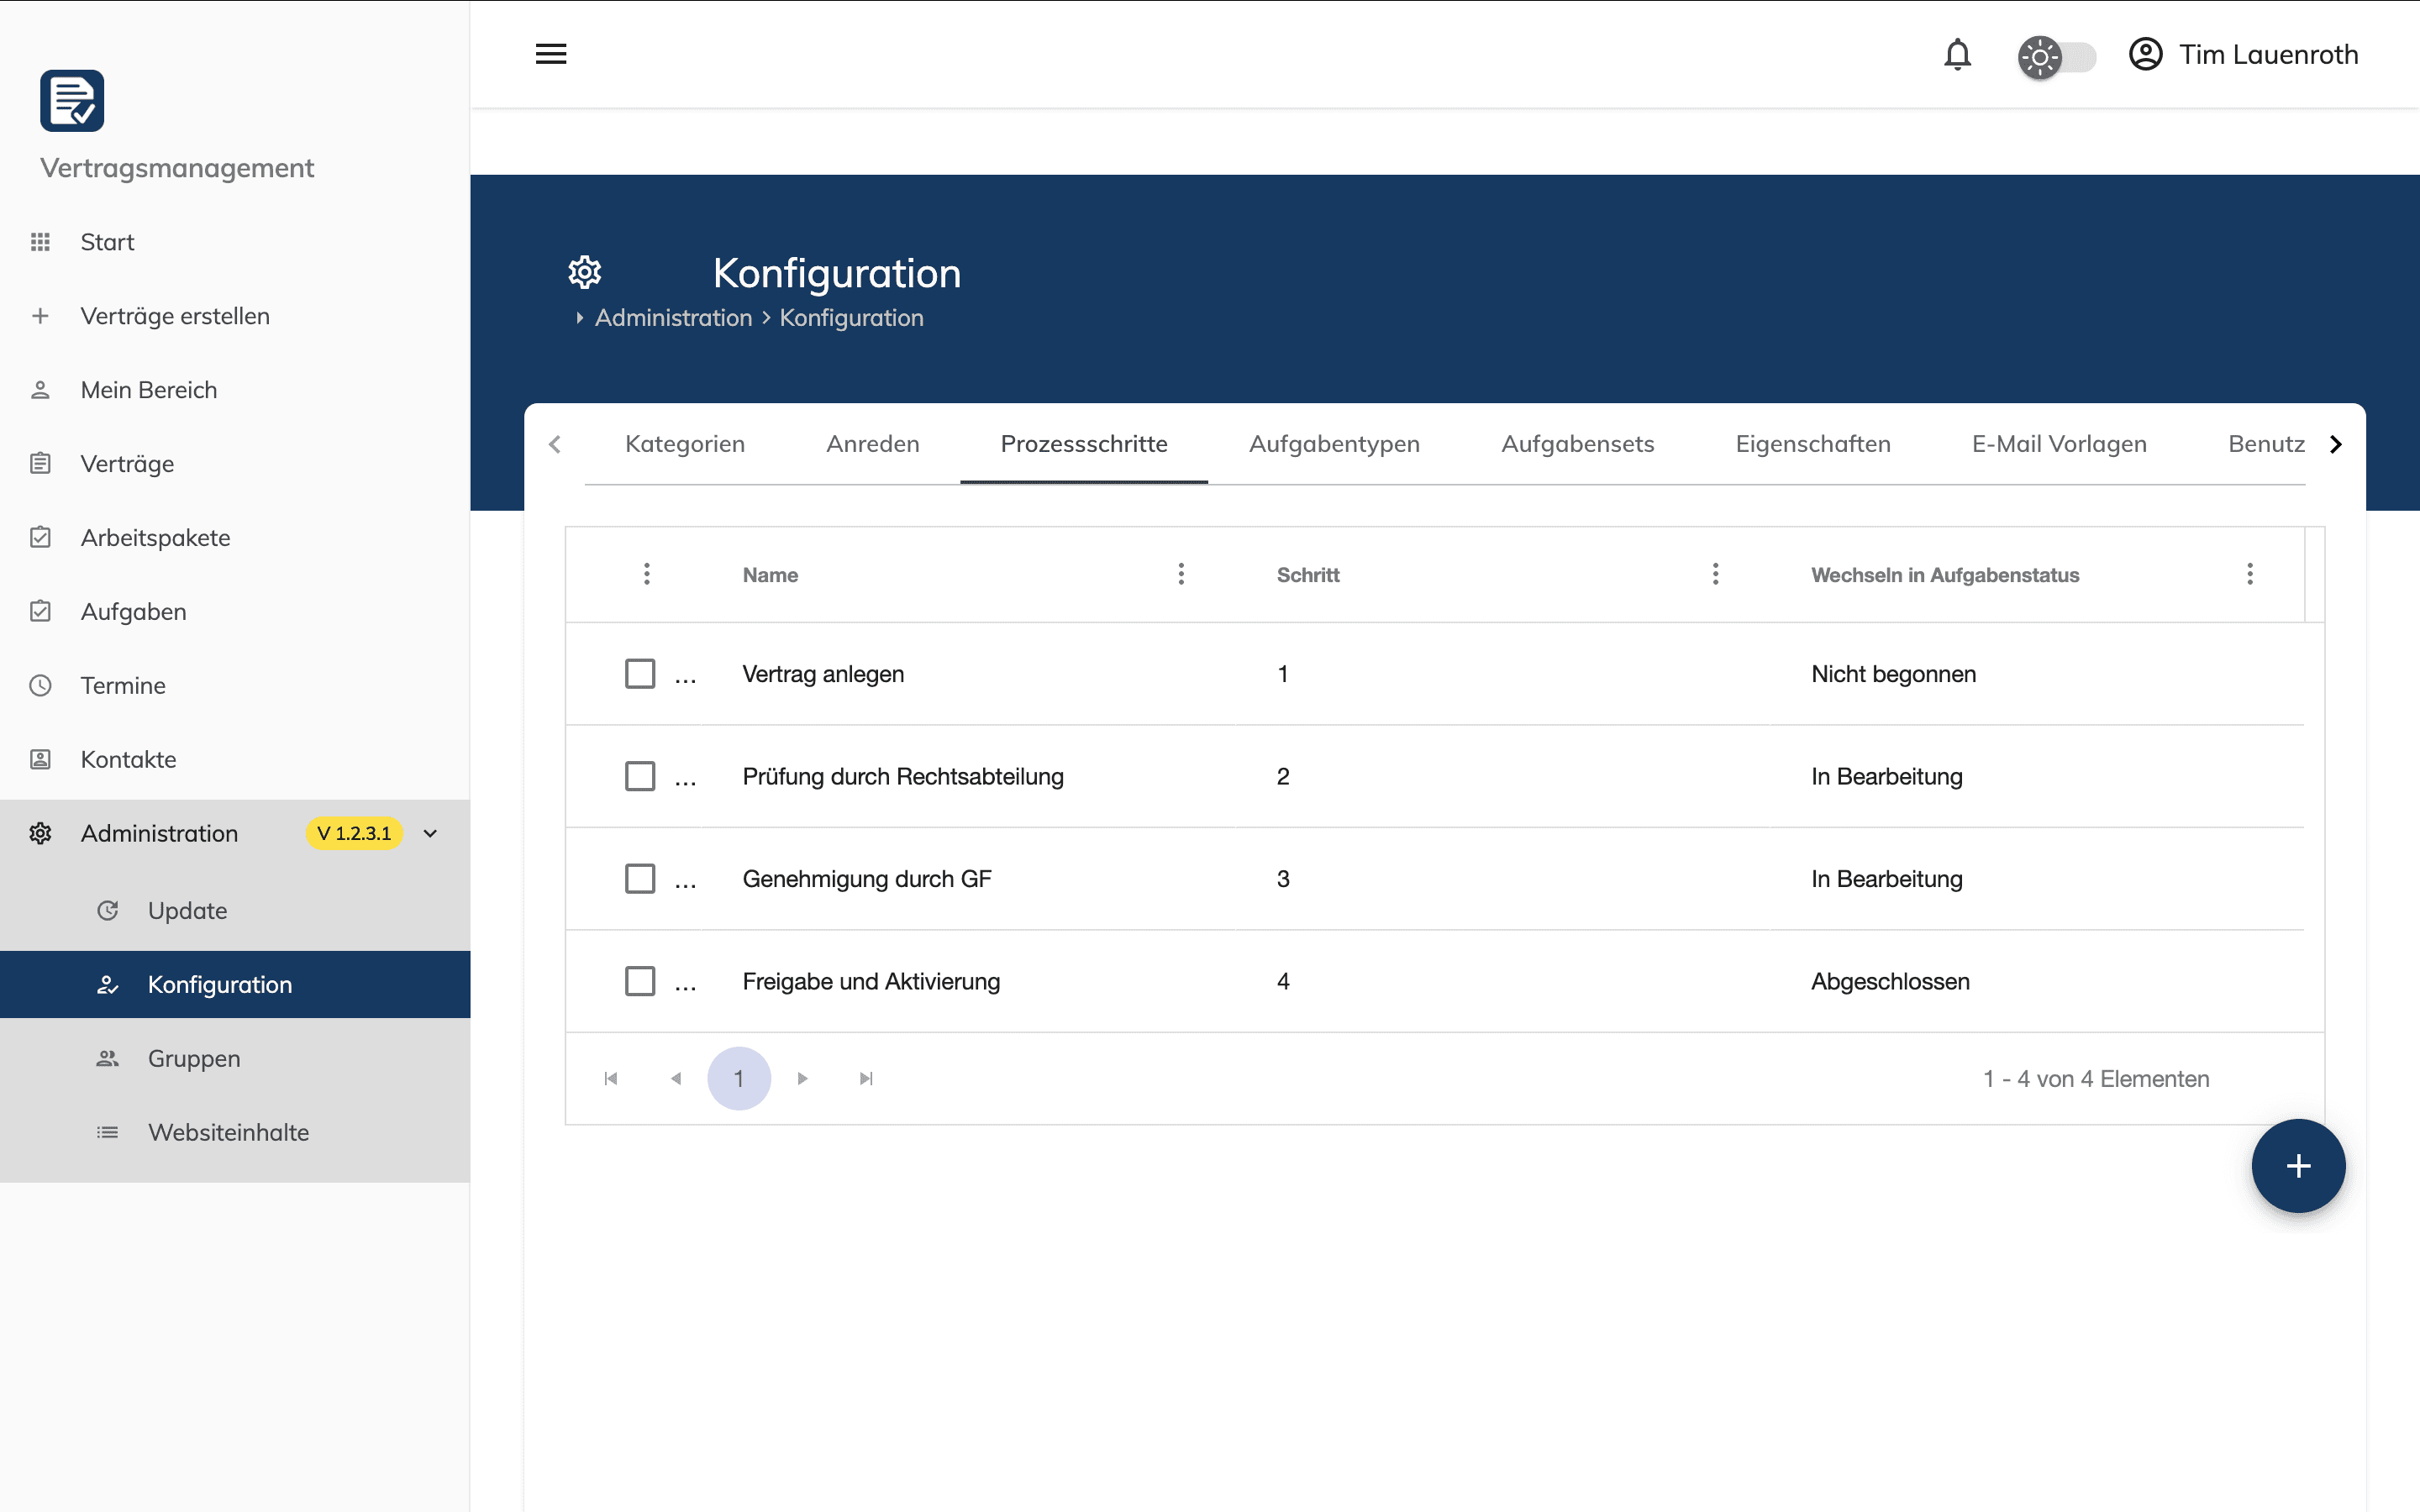Click the refresh icon beside Update
The image size is (2420, 1512).
(x=107, y=911)
